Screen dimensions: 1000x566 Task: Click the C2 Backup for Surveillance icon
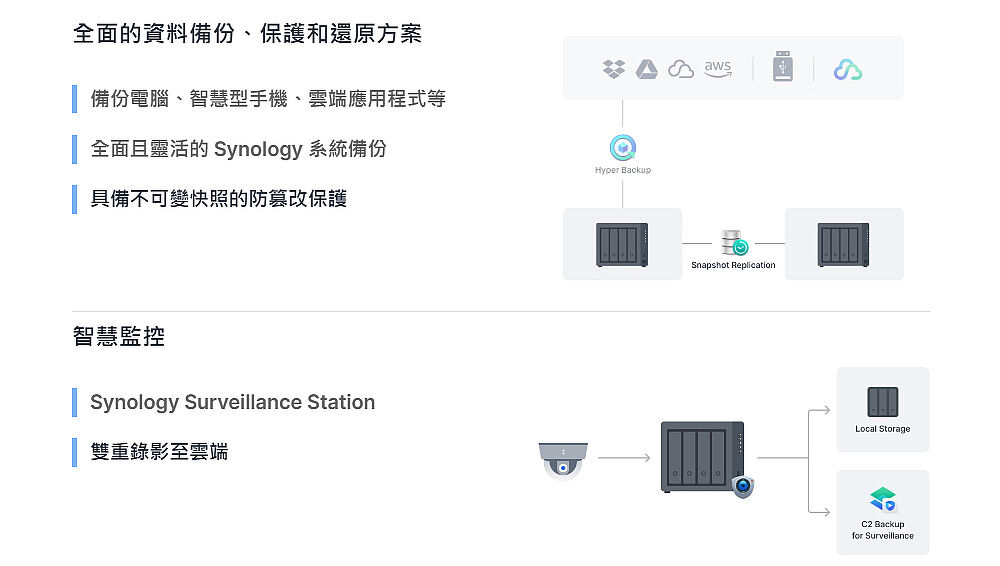point(882,500)
